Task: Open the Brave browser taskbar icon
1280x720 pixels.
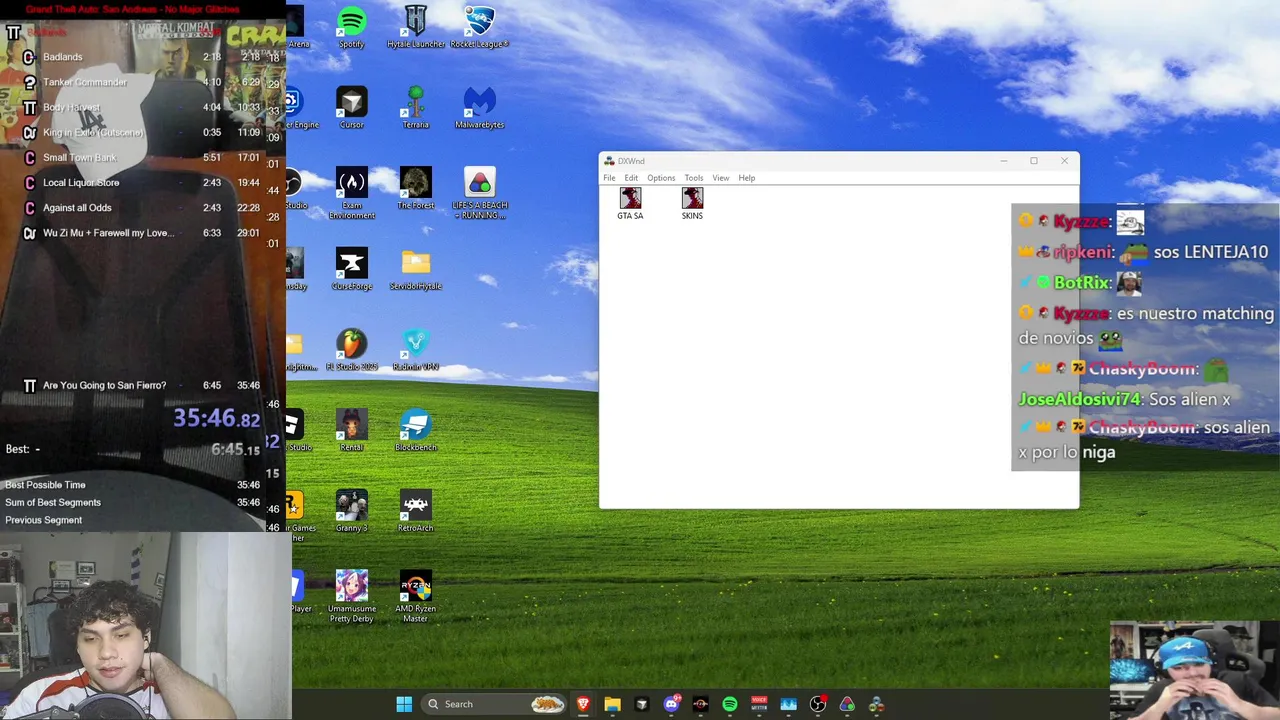Action: tap(583, 704)
